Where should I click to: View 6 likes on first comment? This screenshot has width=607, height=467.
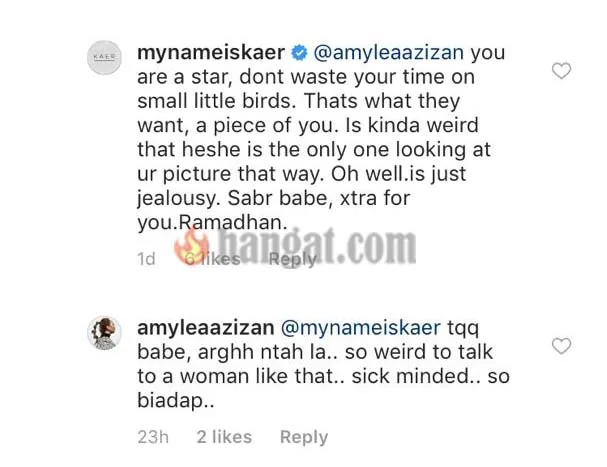[211, 259]
